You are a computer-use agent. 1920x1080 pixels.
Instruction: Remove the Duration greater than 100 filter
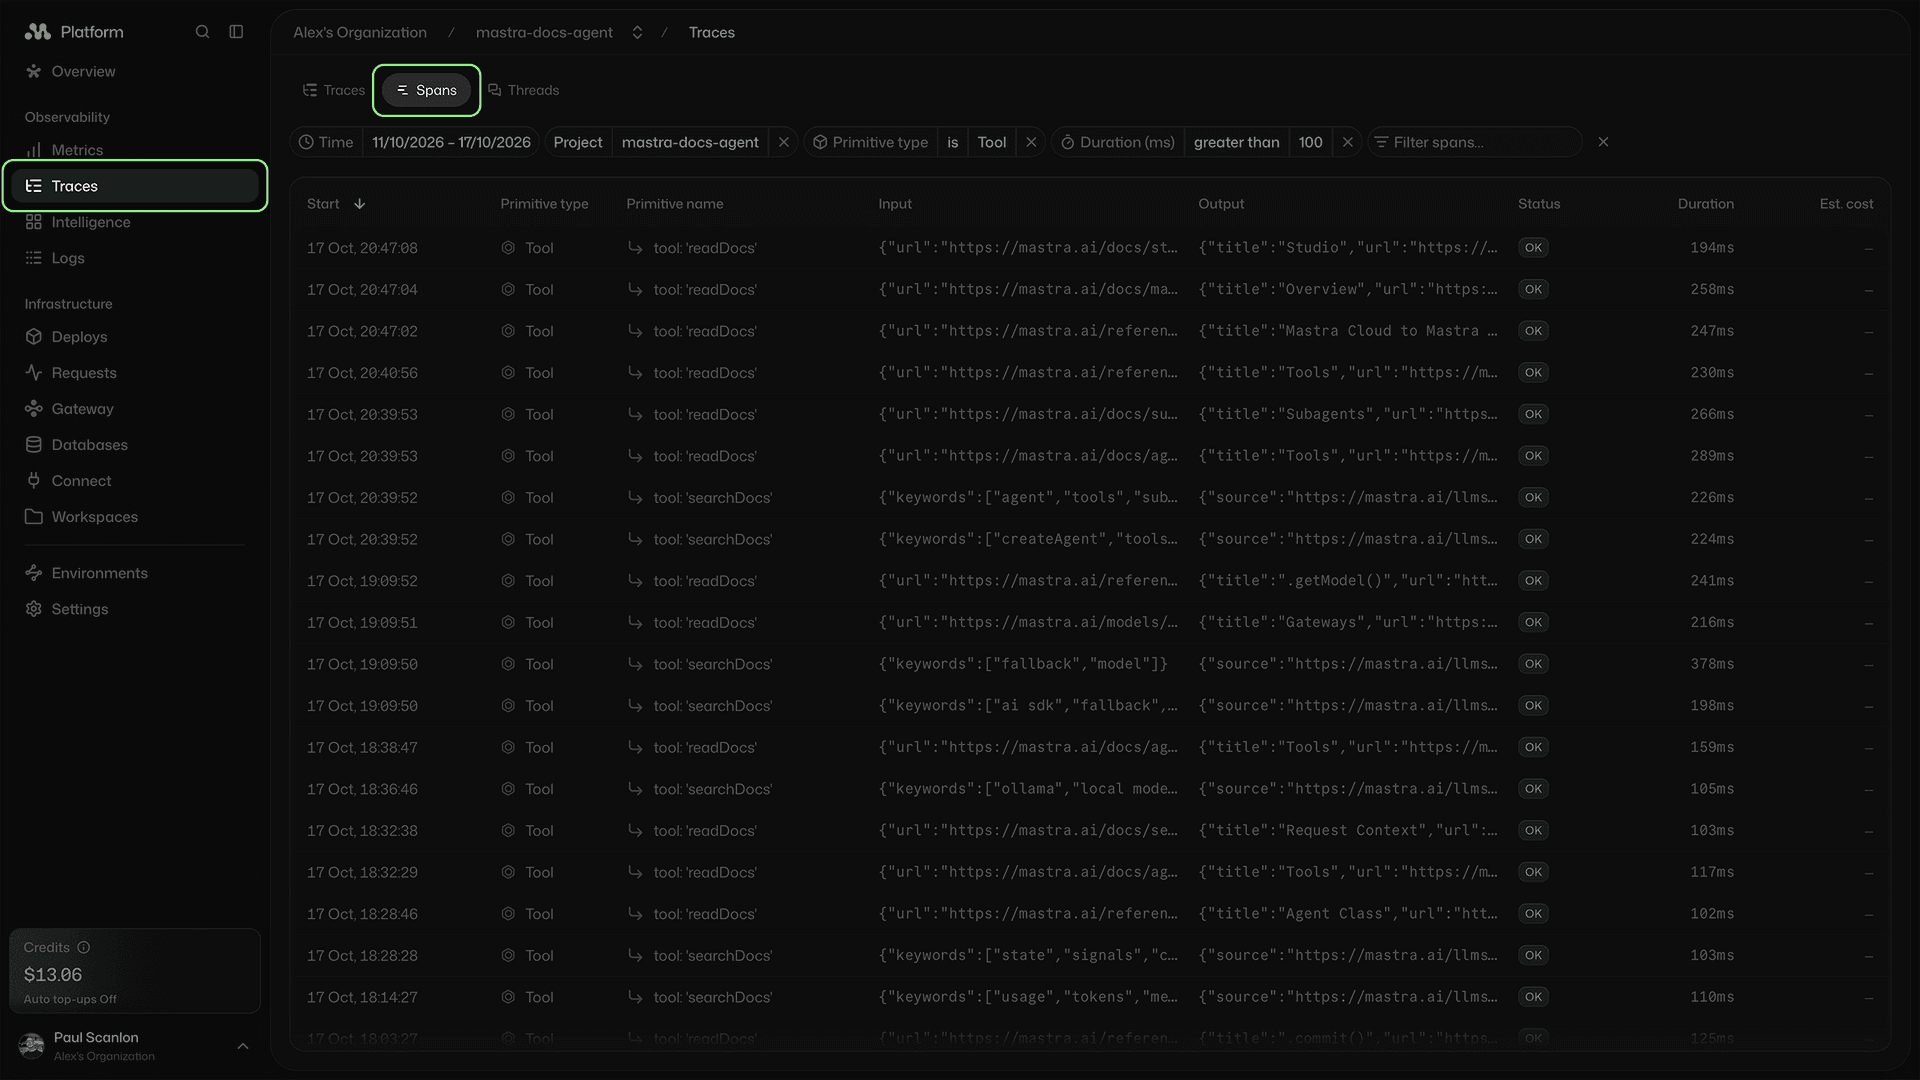coord(1348,142)
